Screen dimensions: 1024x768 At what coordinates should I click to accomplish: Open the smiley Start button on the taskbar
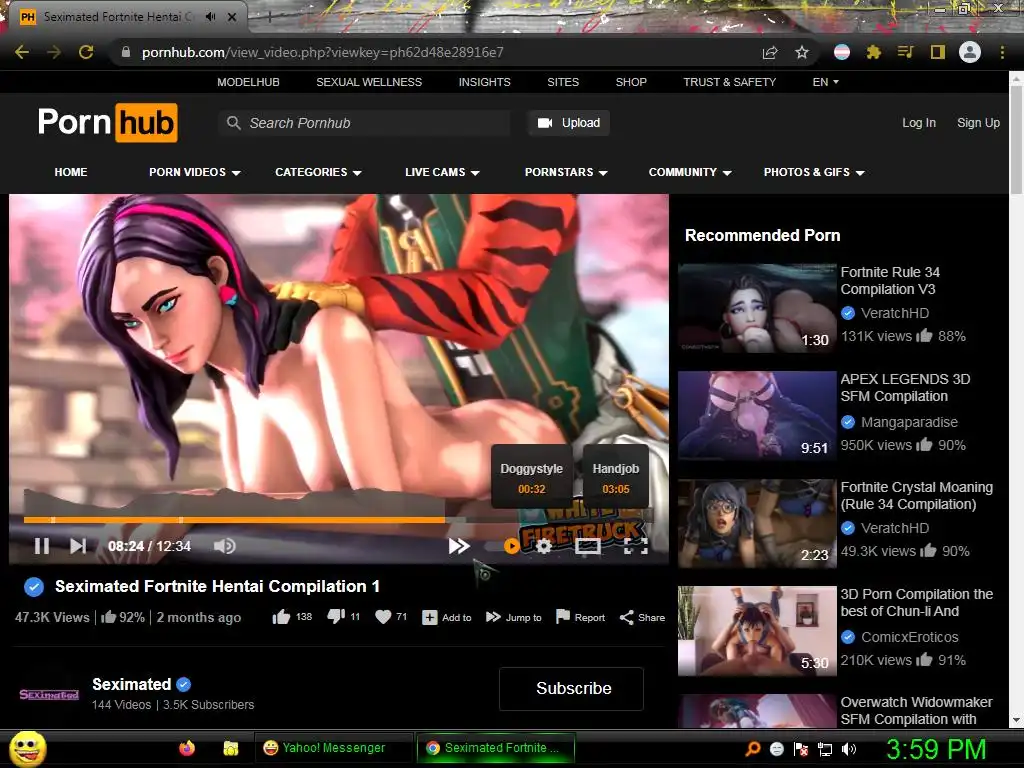coord(27,748)
